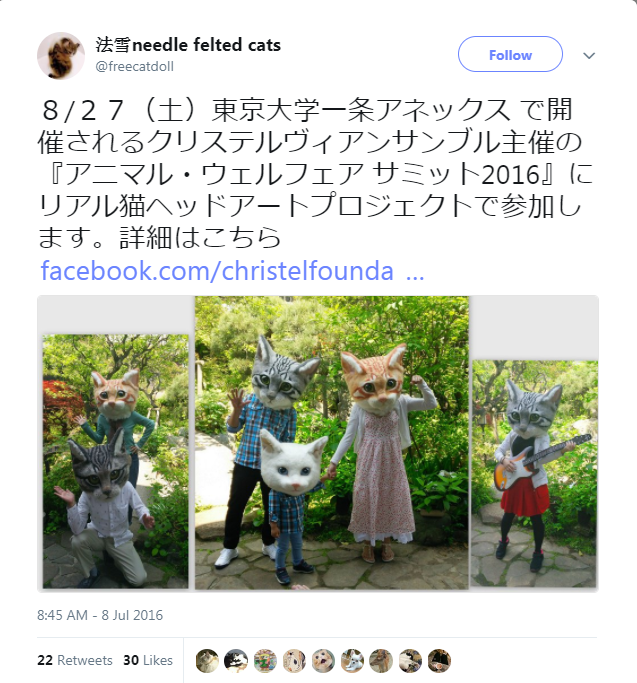Click the freecatdoll profile avatar
The width and height of the screenshot is (637, 683).
[61, 56]
